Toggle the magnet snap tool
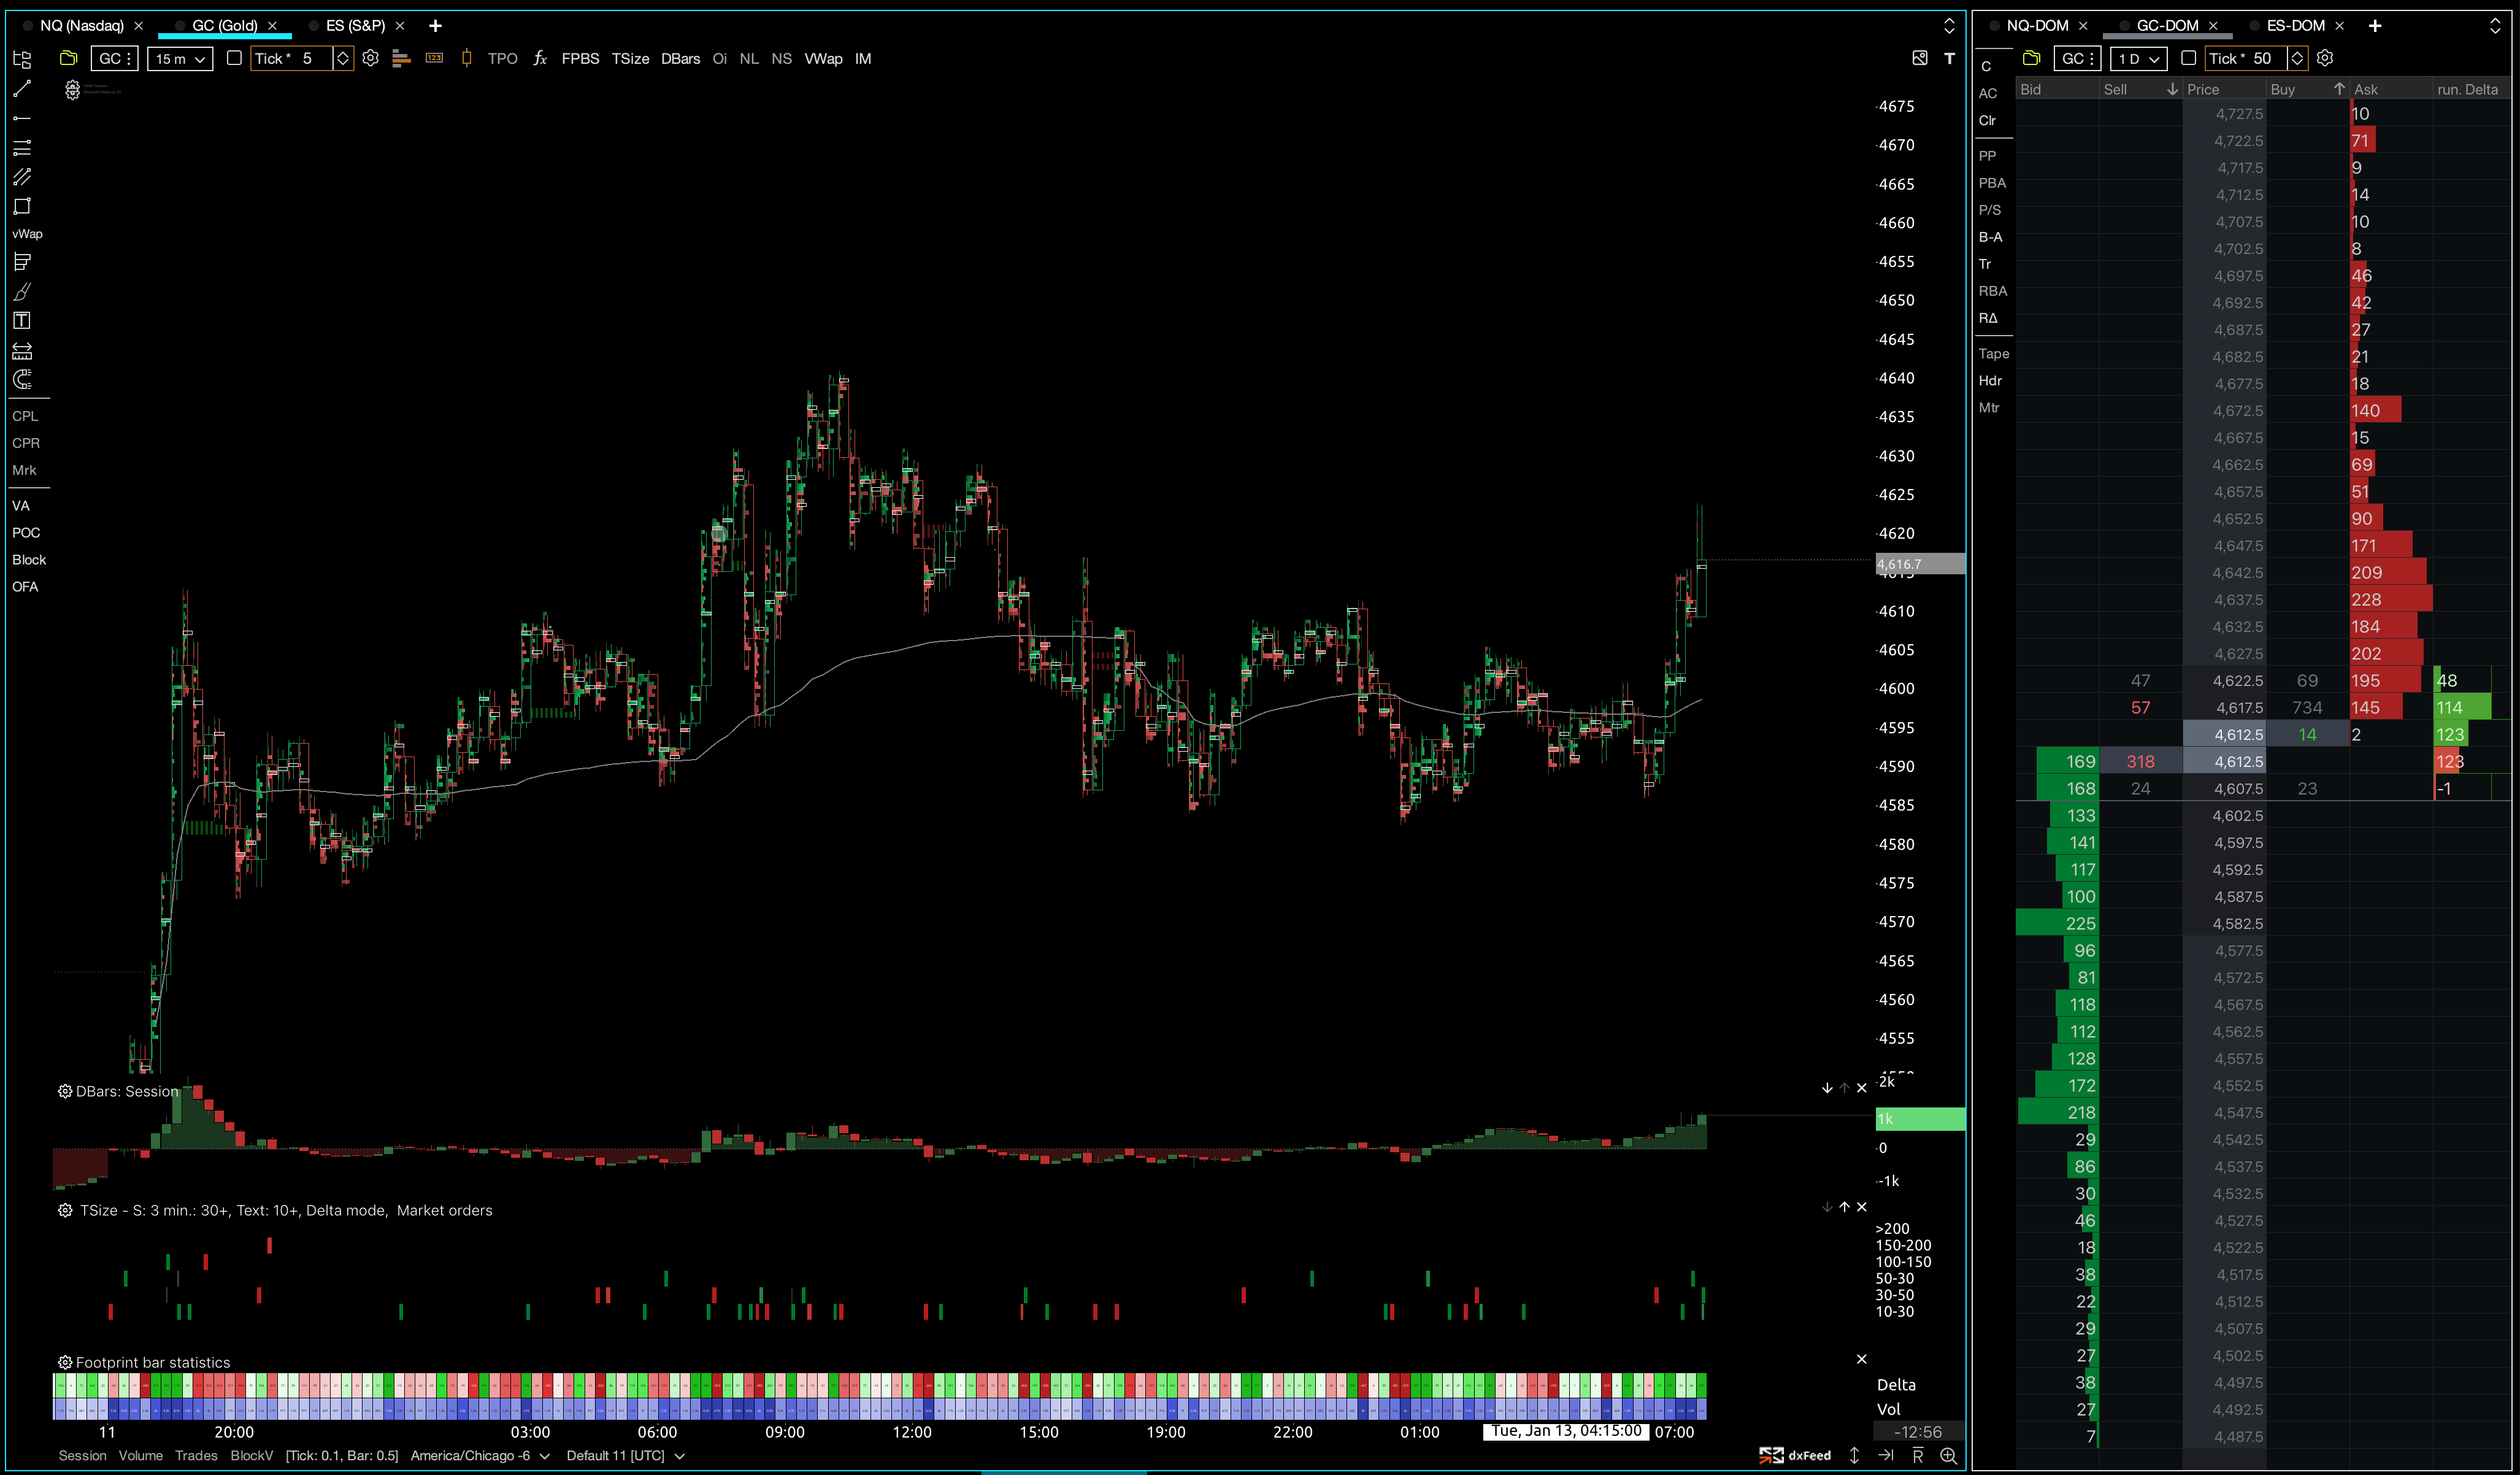2520x1475 pixels. pyautogui.click(x=22, y=379)
